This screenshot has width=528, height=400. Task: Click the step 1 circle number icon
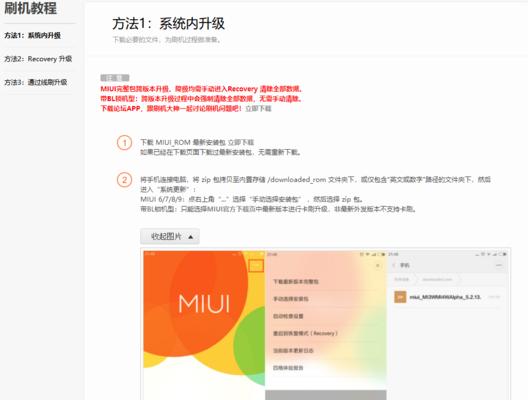pos(124,143)
